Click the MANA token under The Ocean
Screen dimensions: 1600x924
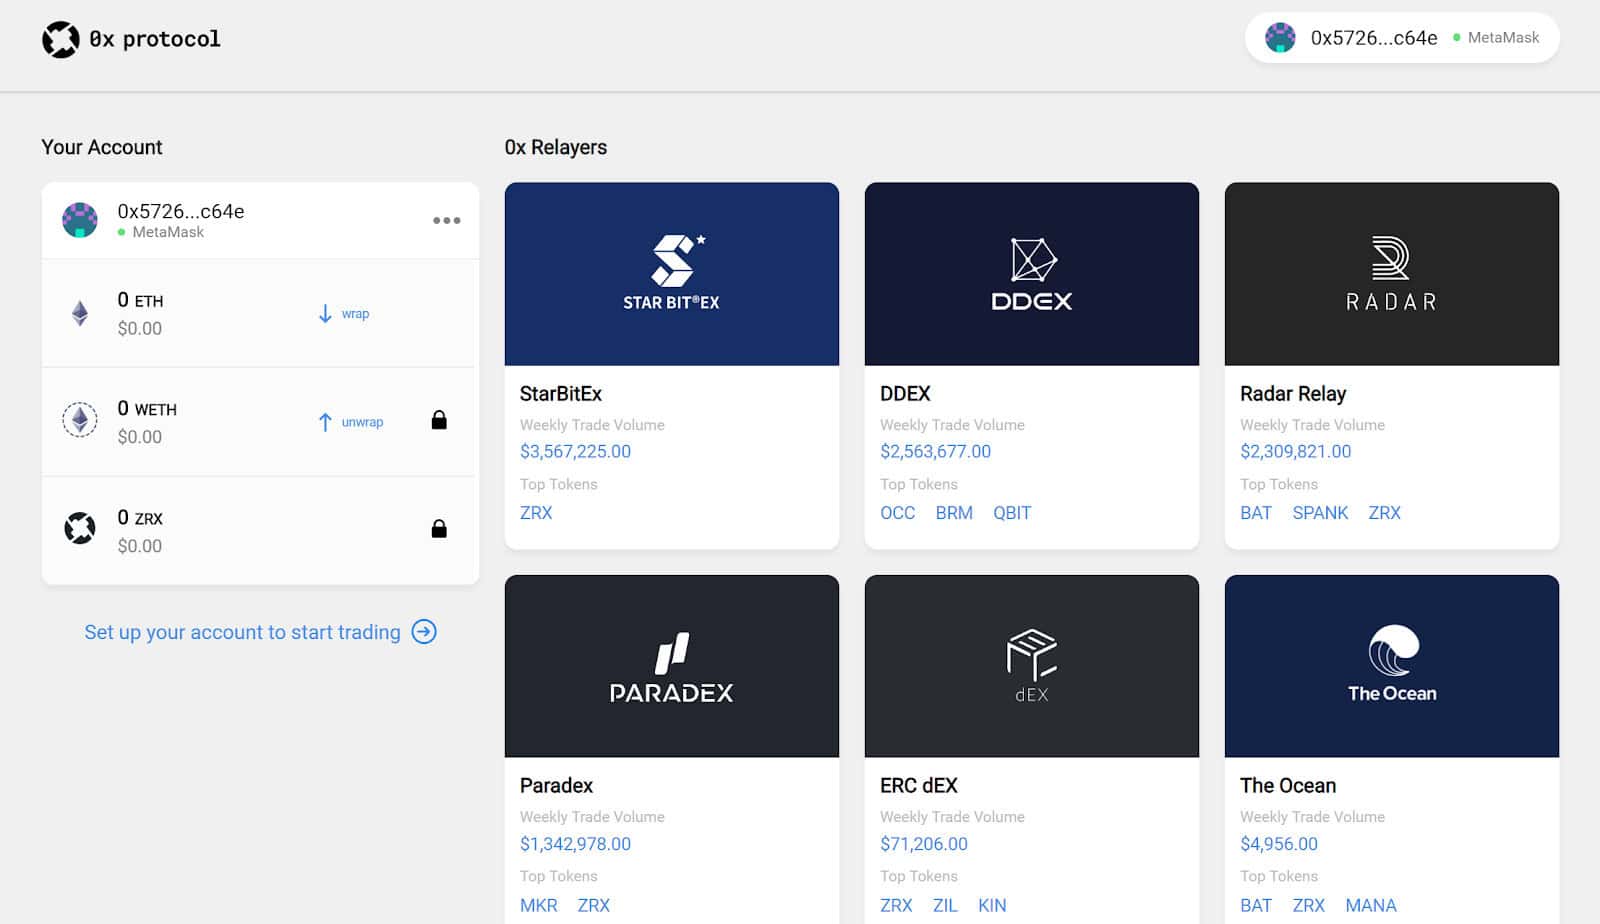(x=1370, y=905)
